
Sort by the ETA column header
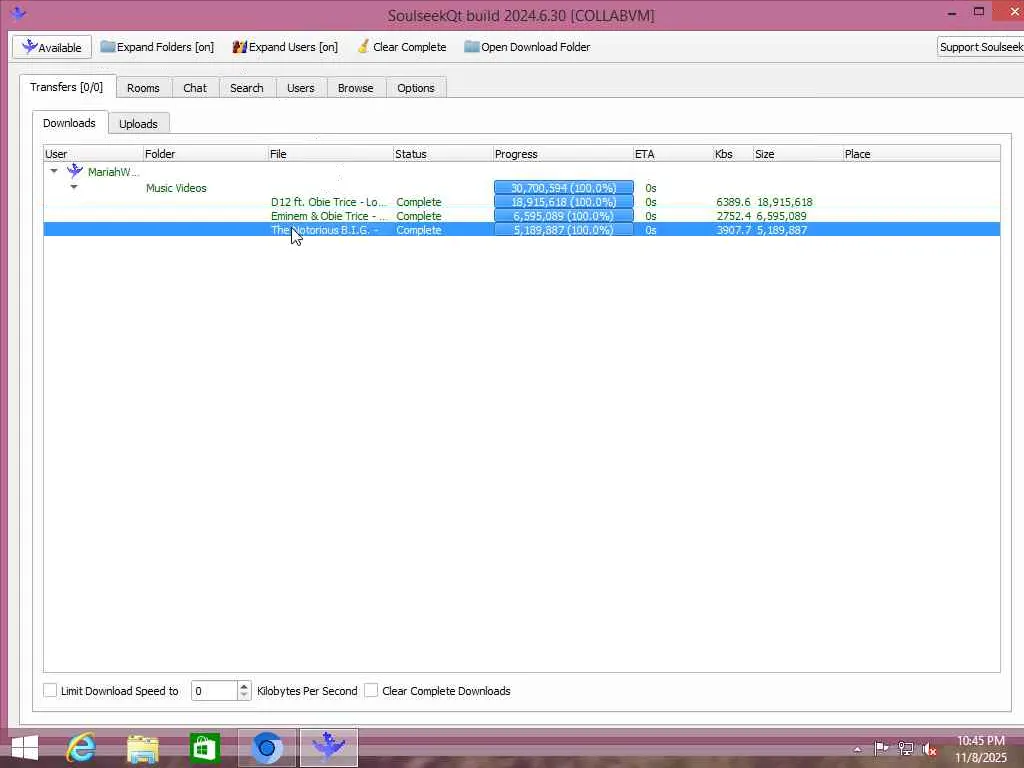point(673,154)
